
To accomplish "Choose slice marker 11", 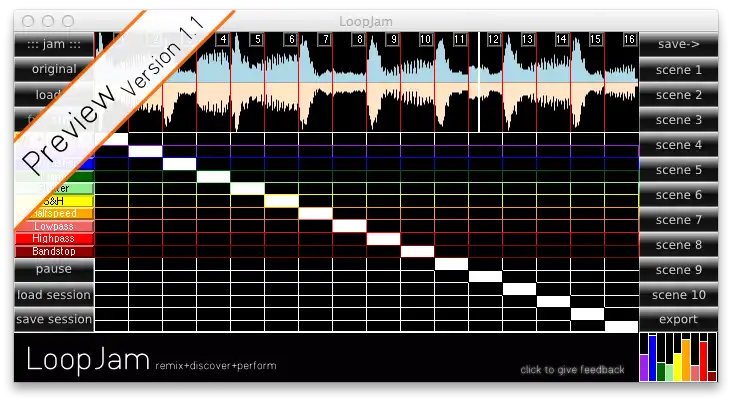I will coord(460,39).
